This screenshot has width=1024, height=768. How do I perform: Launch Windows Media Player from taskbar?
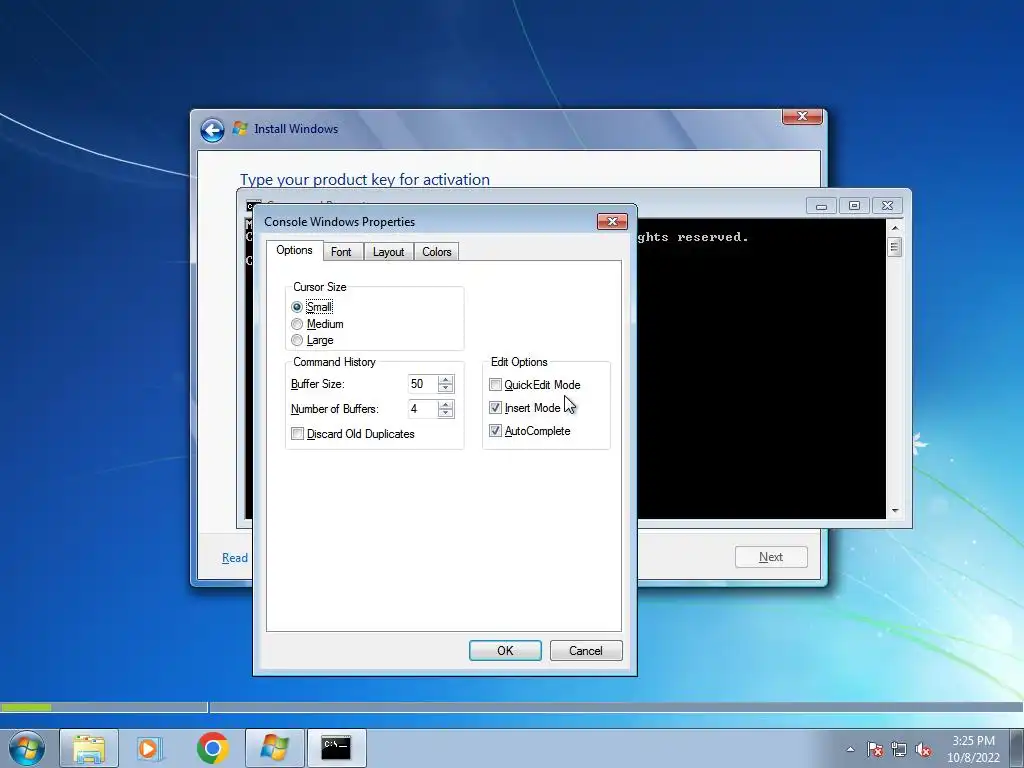[x=150, y=748]
